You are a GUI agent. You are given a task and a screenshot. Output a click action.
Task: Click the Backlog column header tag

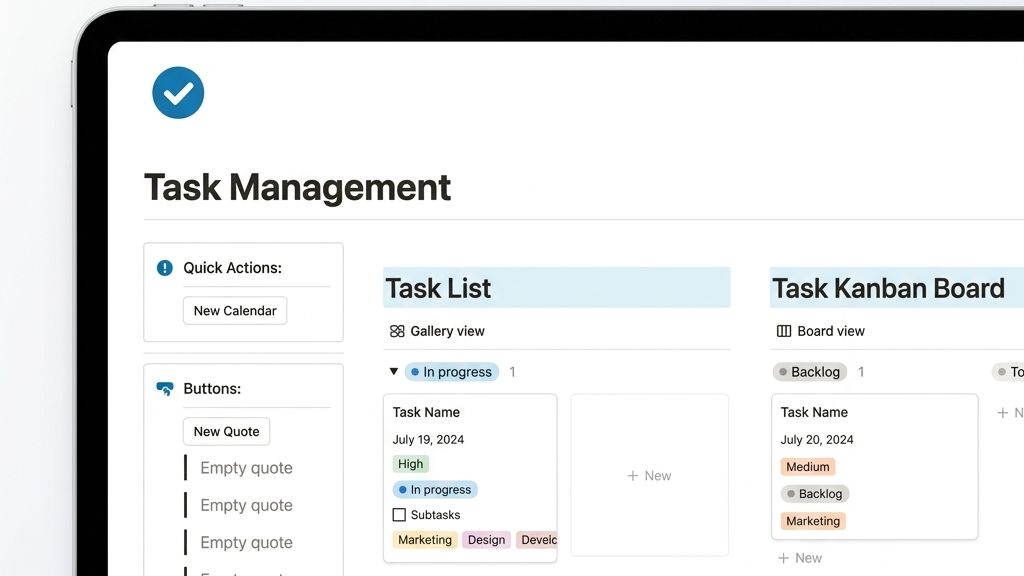click(x=810, y=372)
